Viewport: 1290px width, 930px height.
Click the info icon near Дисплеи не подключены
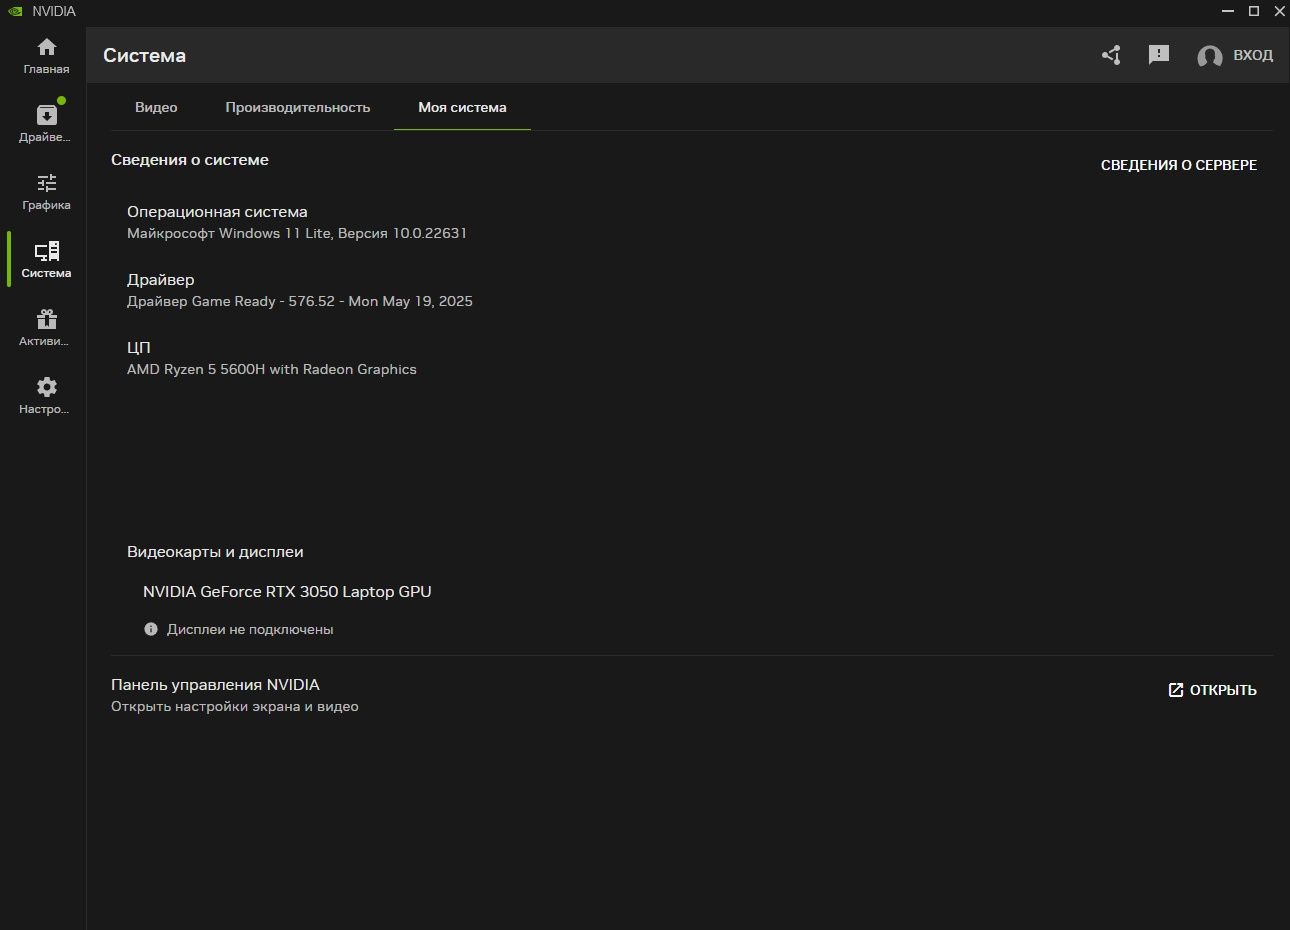pyautogui.click(x=151, y=629)
